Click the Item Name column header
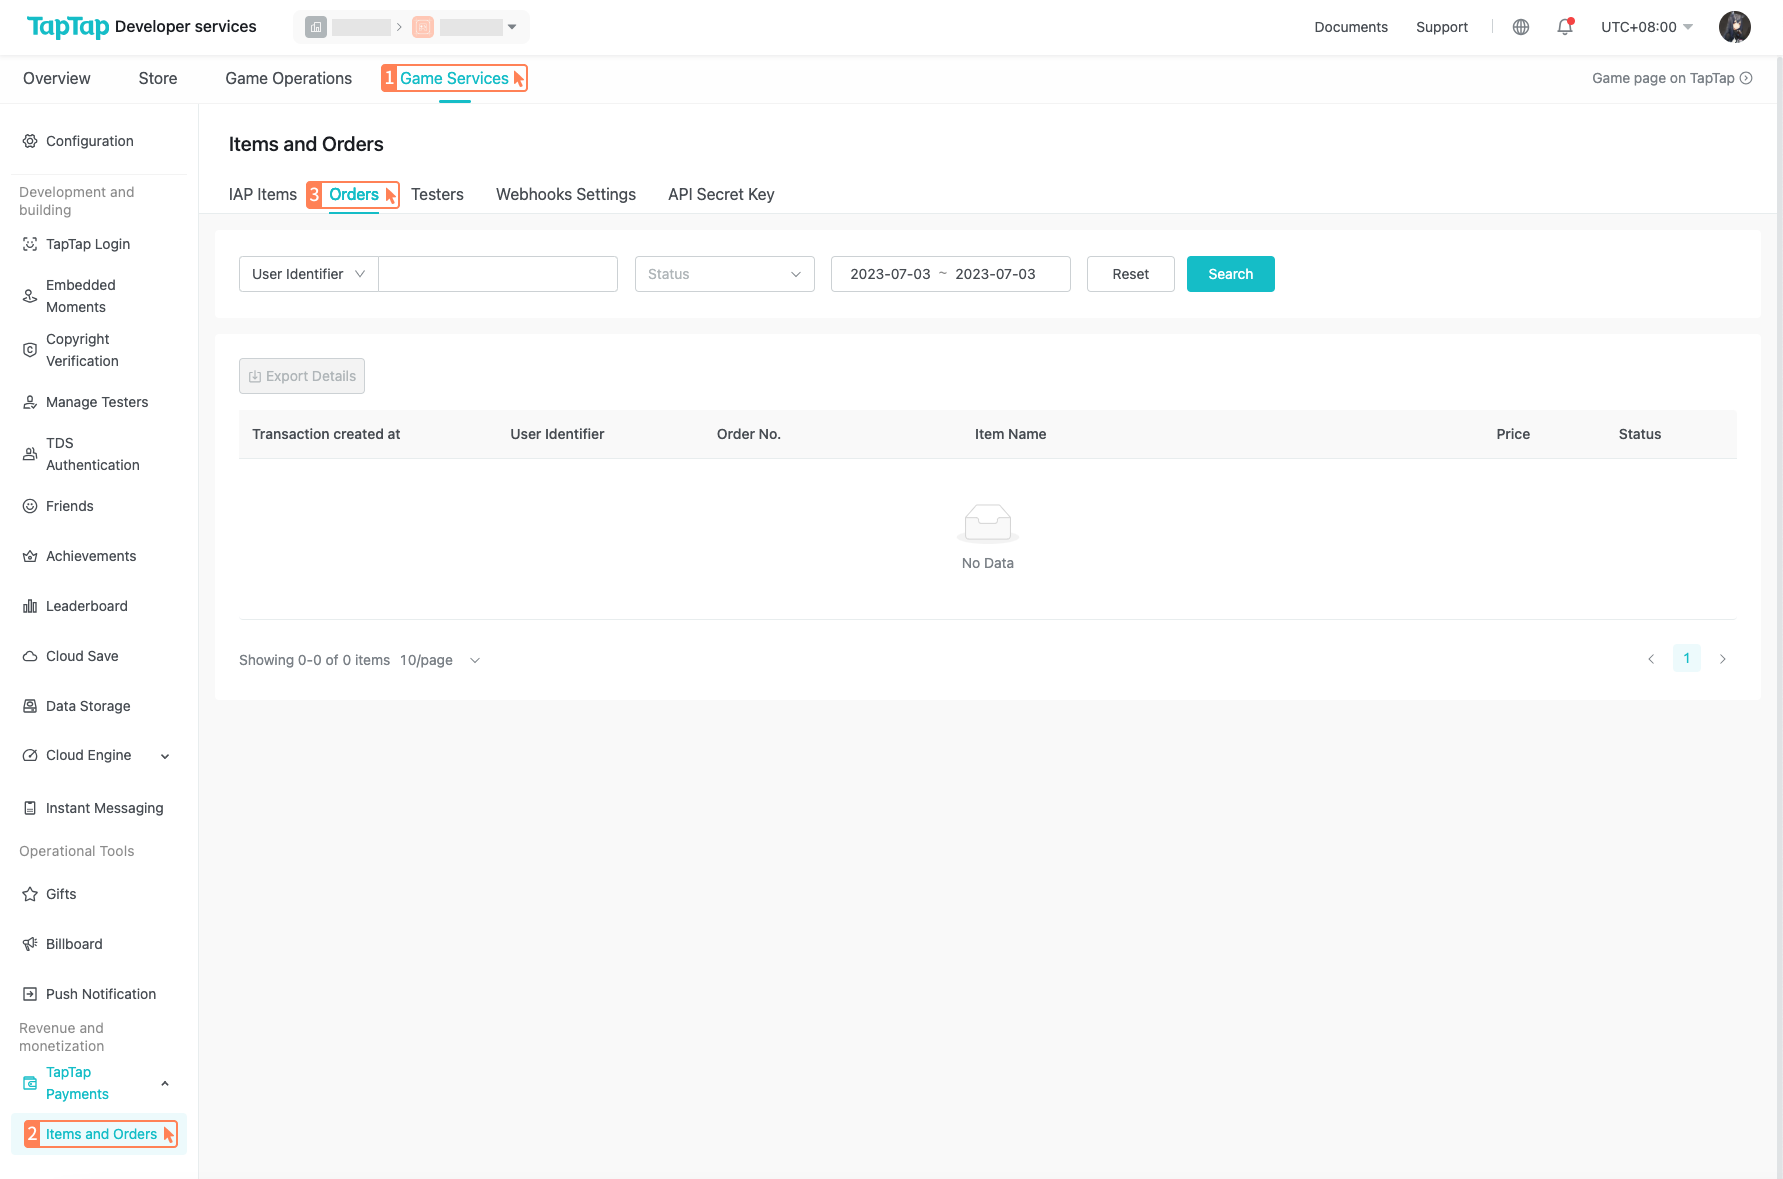Viewport: 1783px width, 1179px height. [1011, 434]
